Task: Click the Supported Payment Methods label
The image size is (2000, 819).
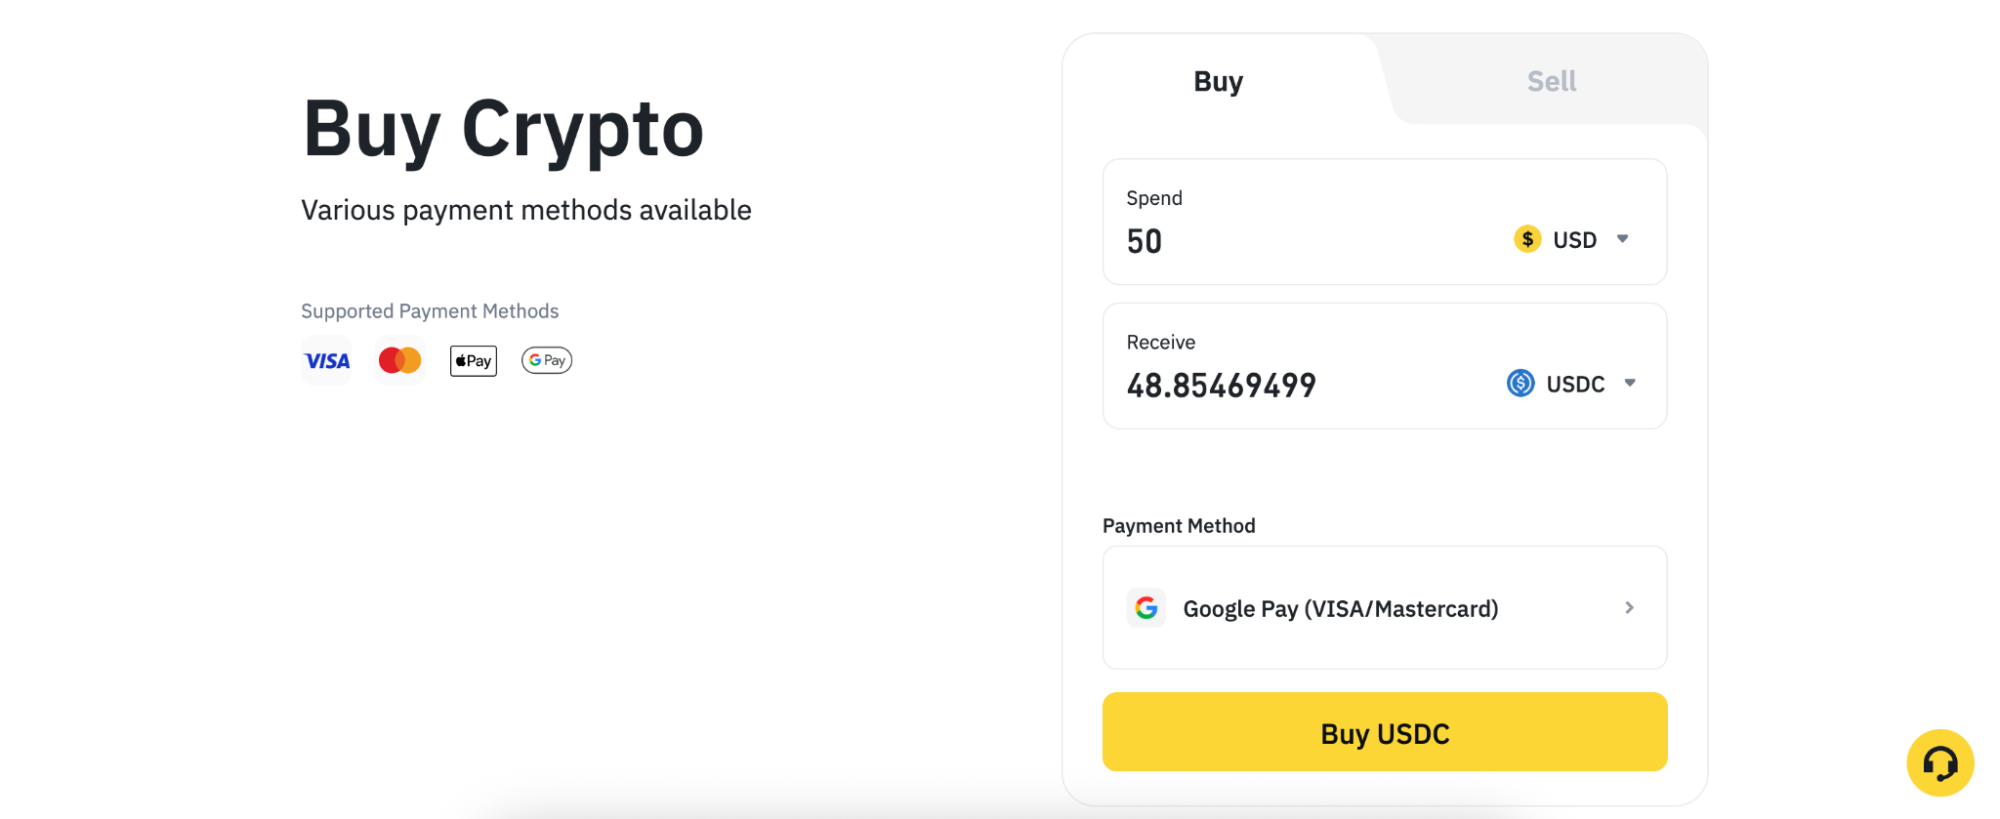Action: point(429,310)
